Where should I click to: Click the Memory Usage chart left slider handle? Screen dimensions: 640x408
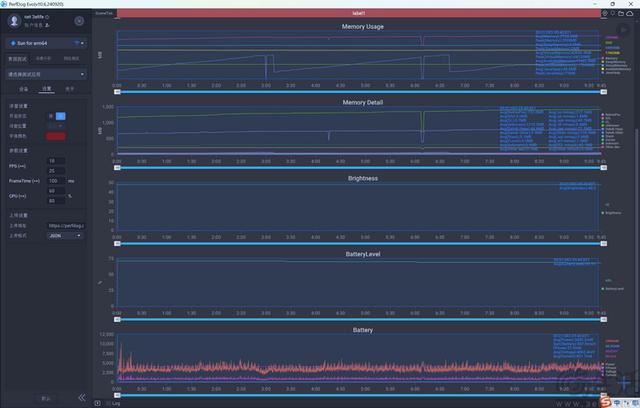tap(117, 90)
